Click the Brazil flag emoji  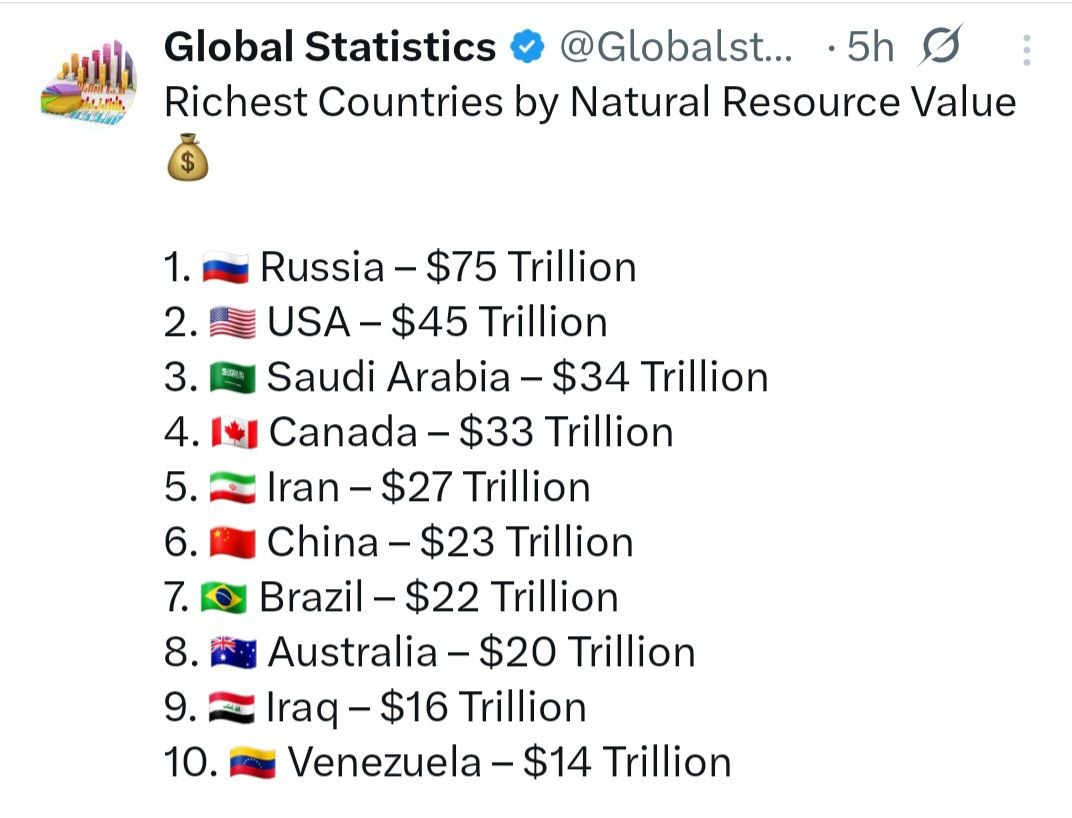224,598
